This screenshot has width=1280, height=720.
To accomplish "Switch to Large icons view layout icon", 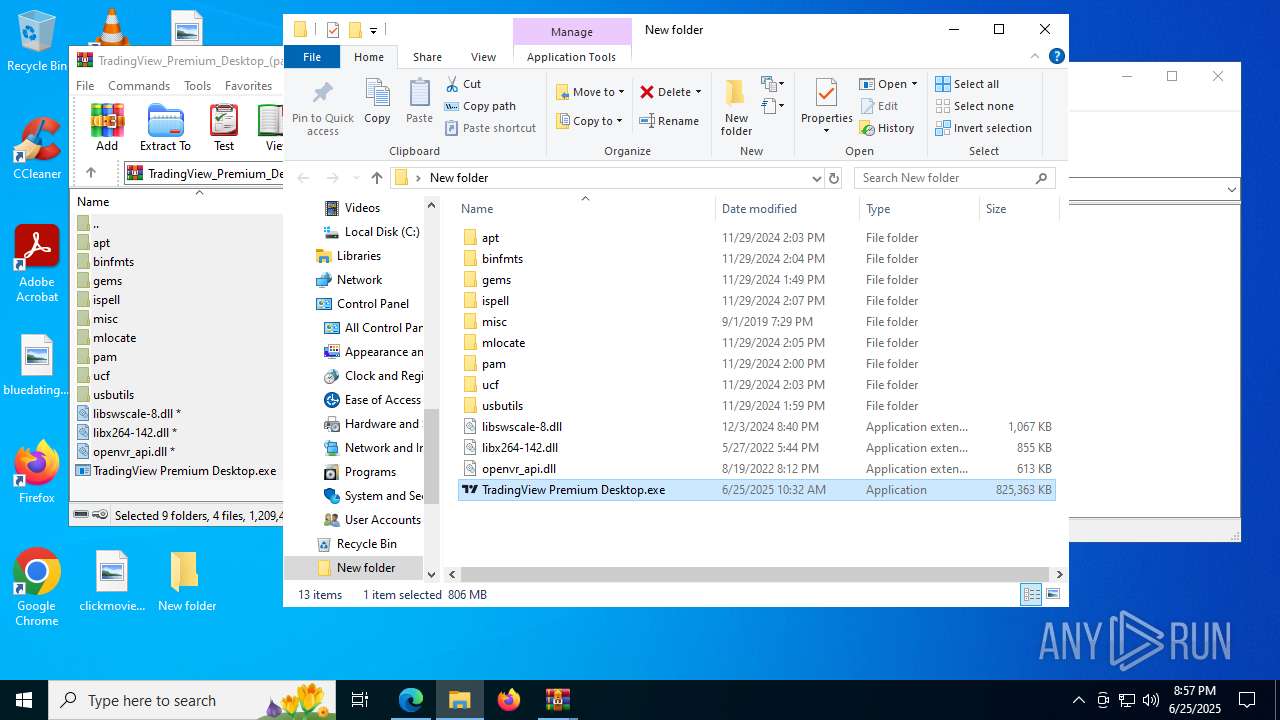I will 1052,594.
